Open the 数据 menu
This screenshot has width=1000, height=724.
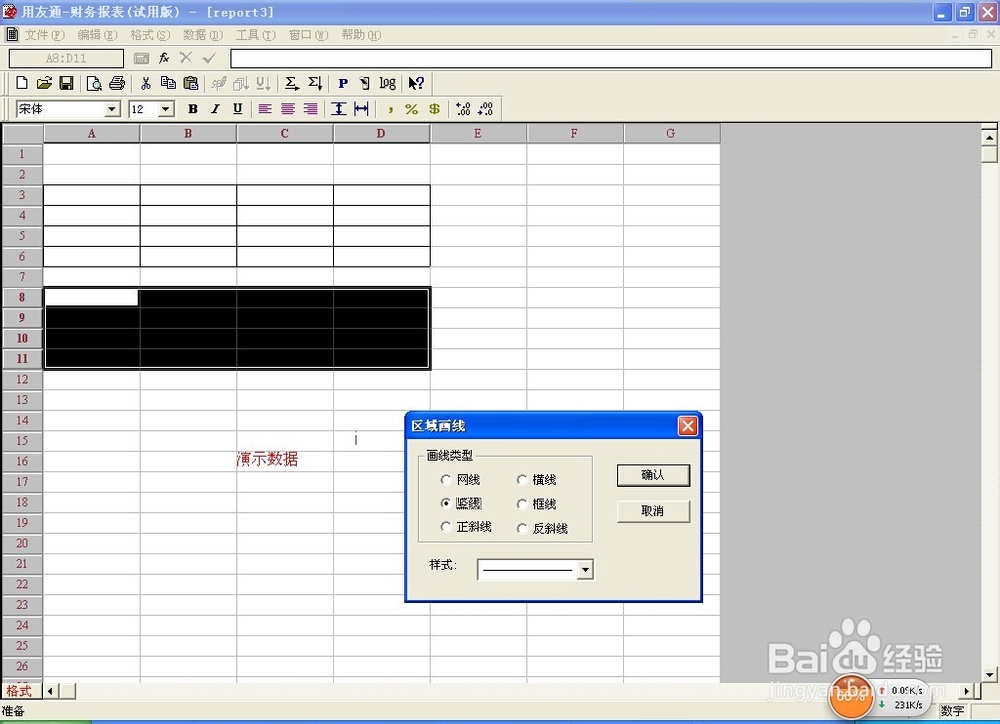pyautogui.click(x=201, y=34)
